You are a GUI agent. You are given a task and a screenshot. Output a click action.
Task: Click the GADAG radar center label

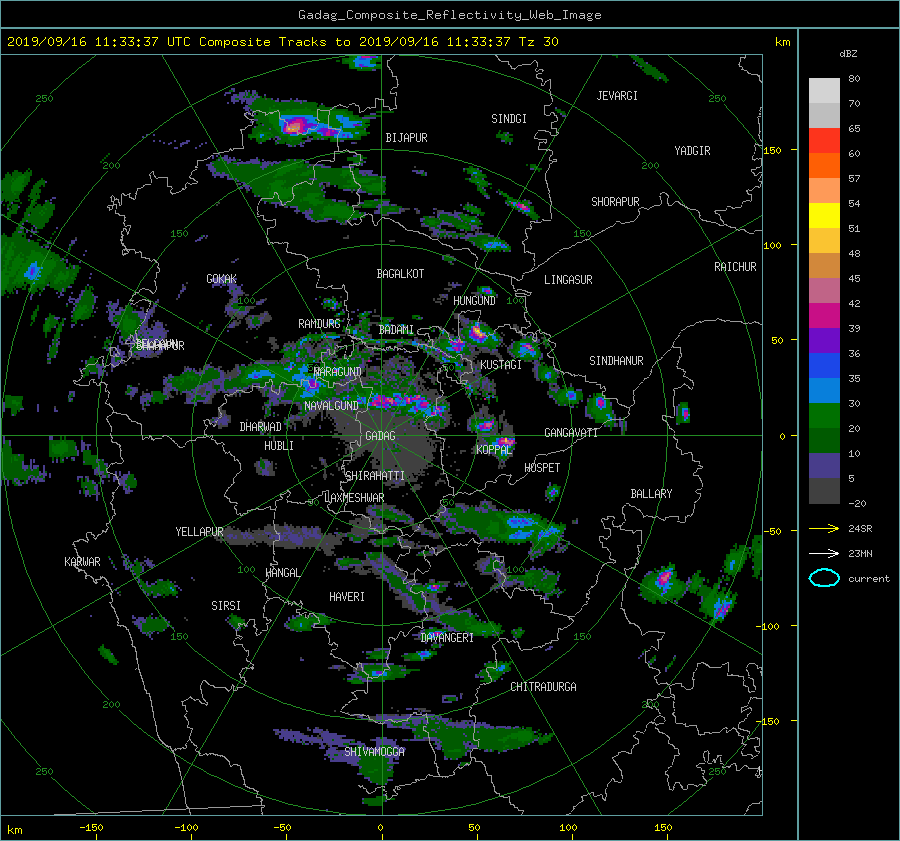click(380, 436)
